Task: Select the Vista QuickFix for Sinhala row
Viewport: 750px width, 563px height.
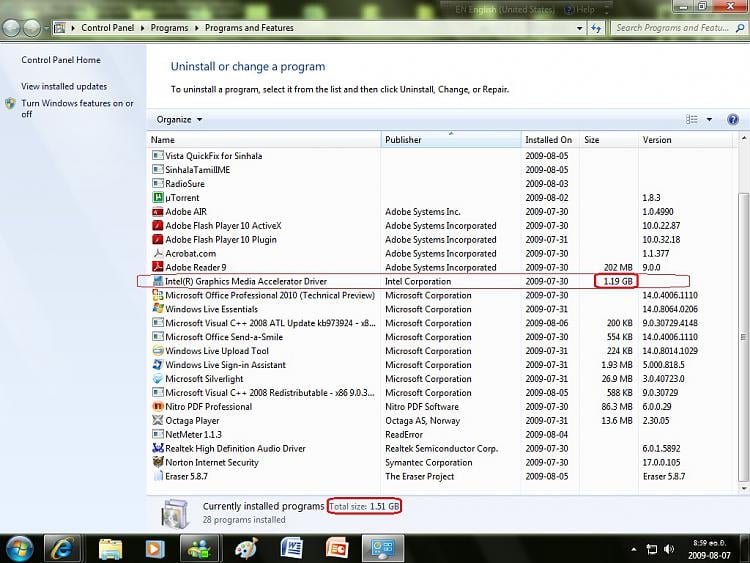Action: pyautogui.click(x=442, y=155)
